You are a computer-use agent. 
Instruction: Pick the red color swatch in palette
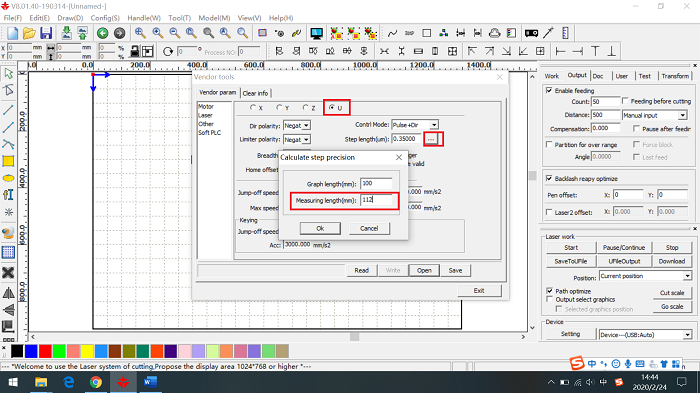pyautogui.click(x=45, y=351)
